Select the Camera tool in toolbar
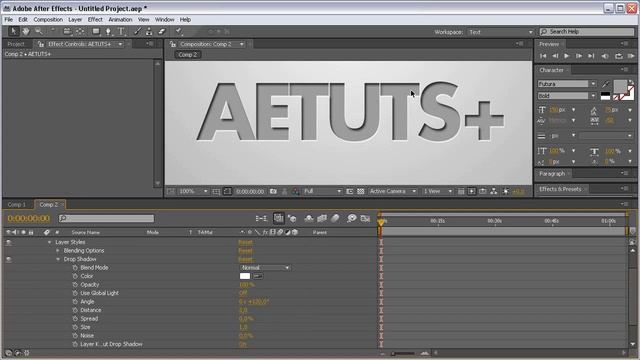 pos(67,31)
